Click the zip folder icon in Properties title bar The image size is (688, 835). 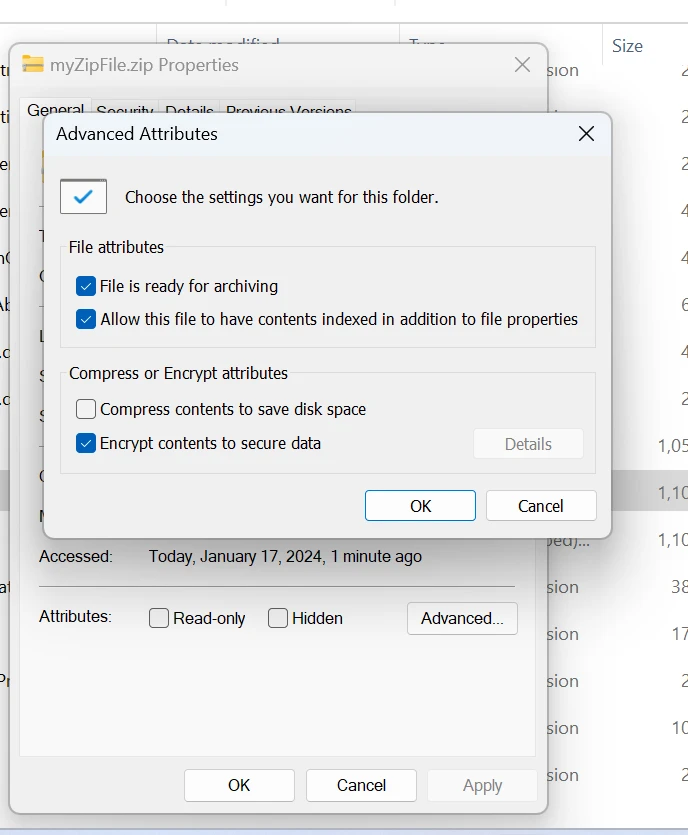click(x=33, y=65)
